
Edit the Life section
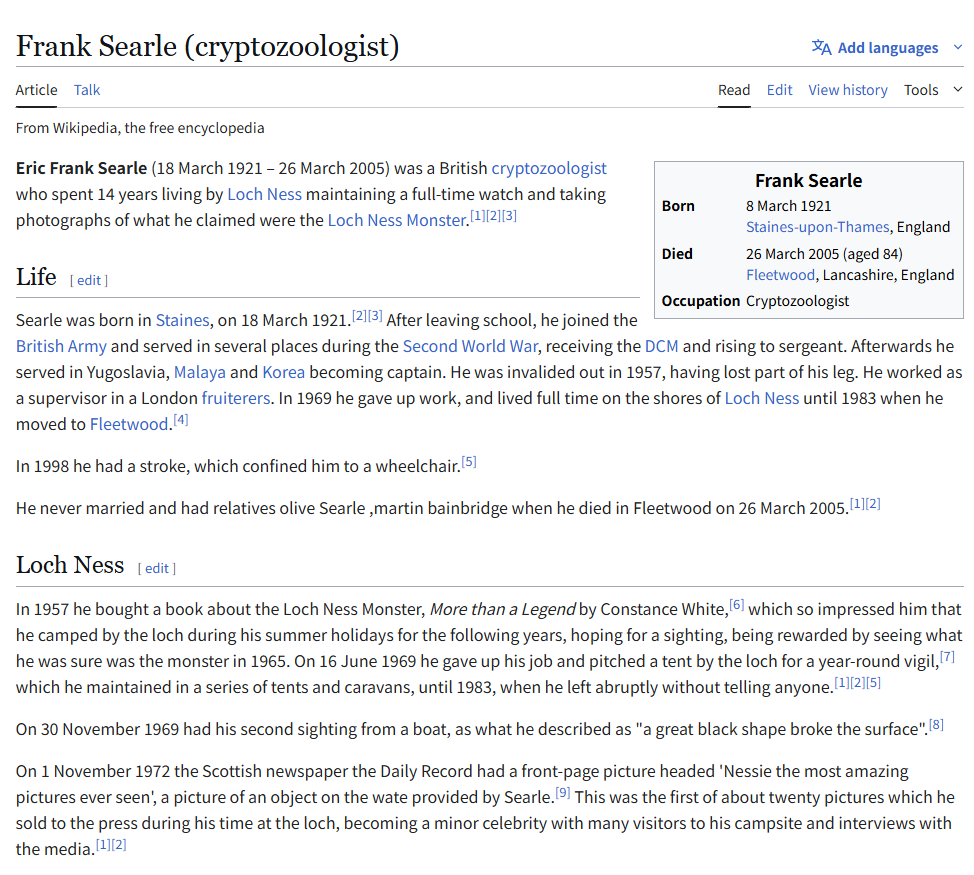(89, 280)
